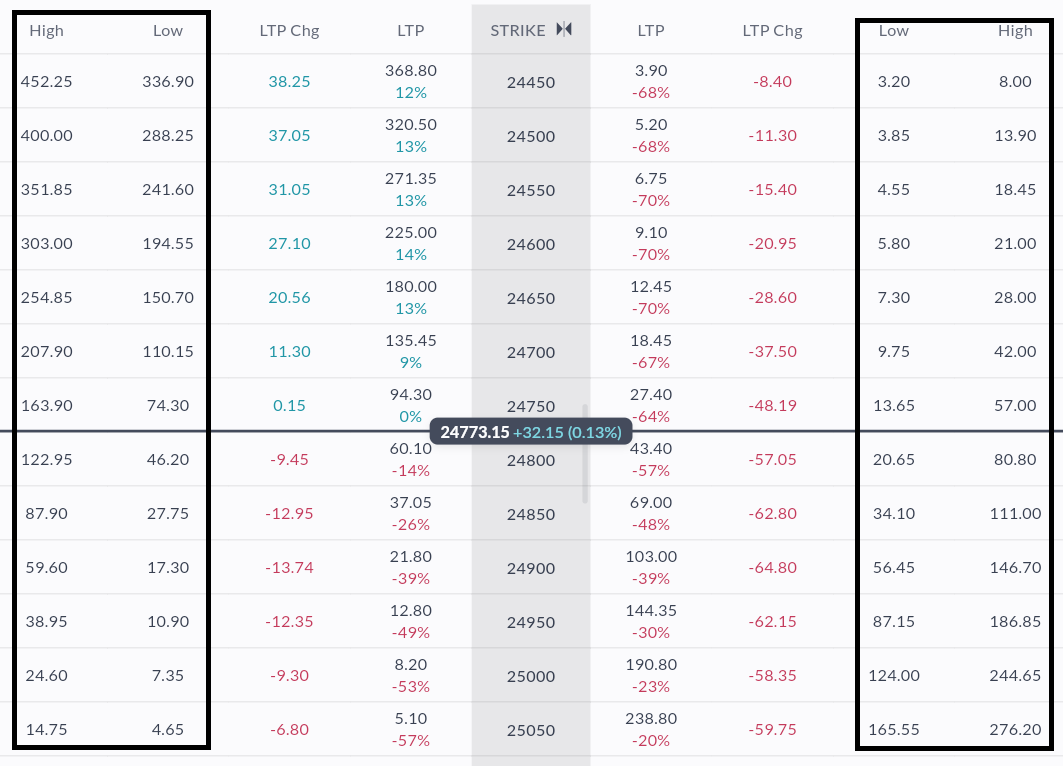
Task: Click the spot price 24773.15 badge
Action: click(x=531, y=432)
